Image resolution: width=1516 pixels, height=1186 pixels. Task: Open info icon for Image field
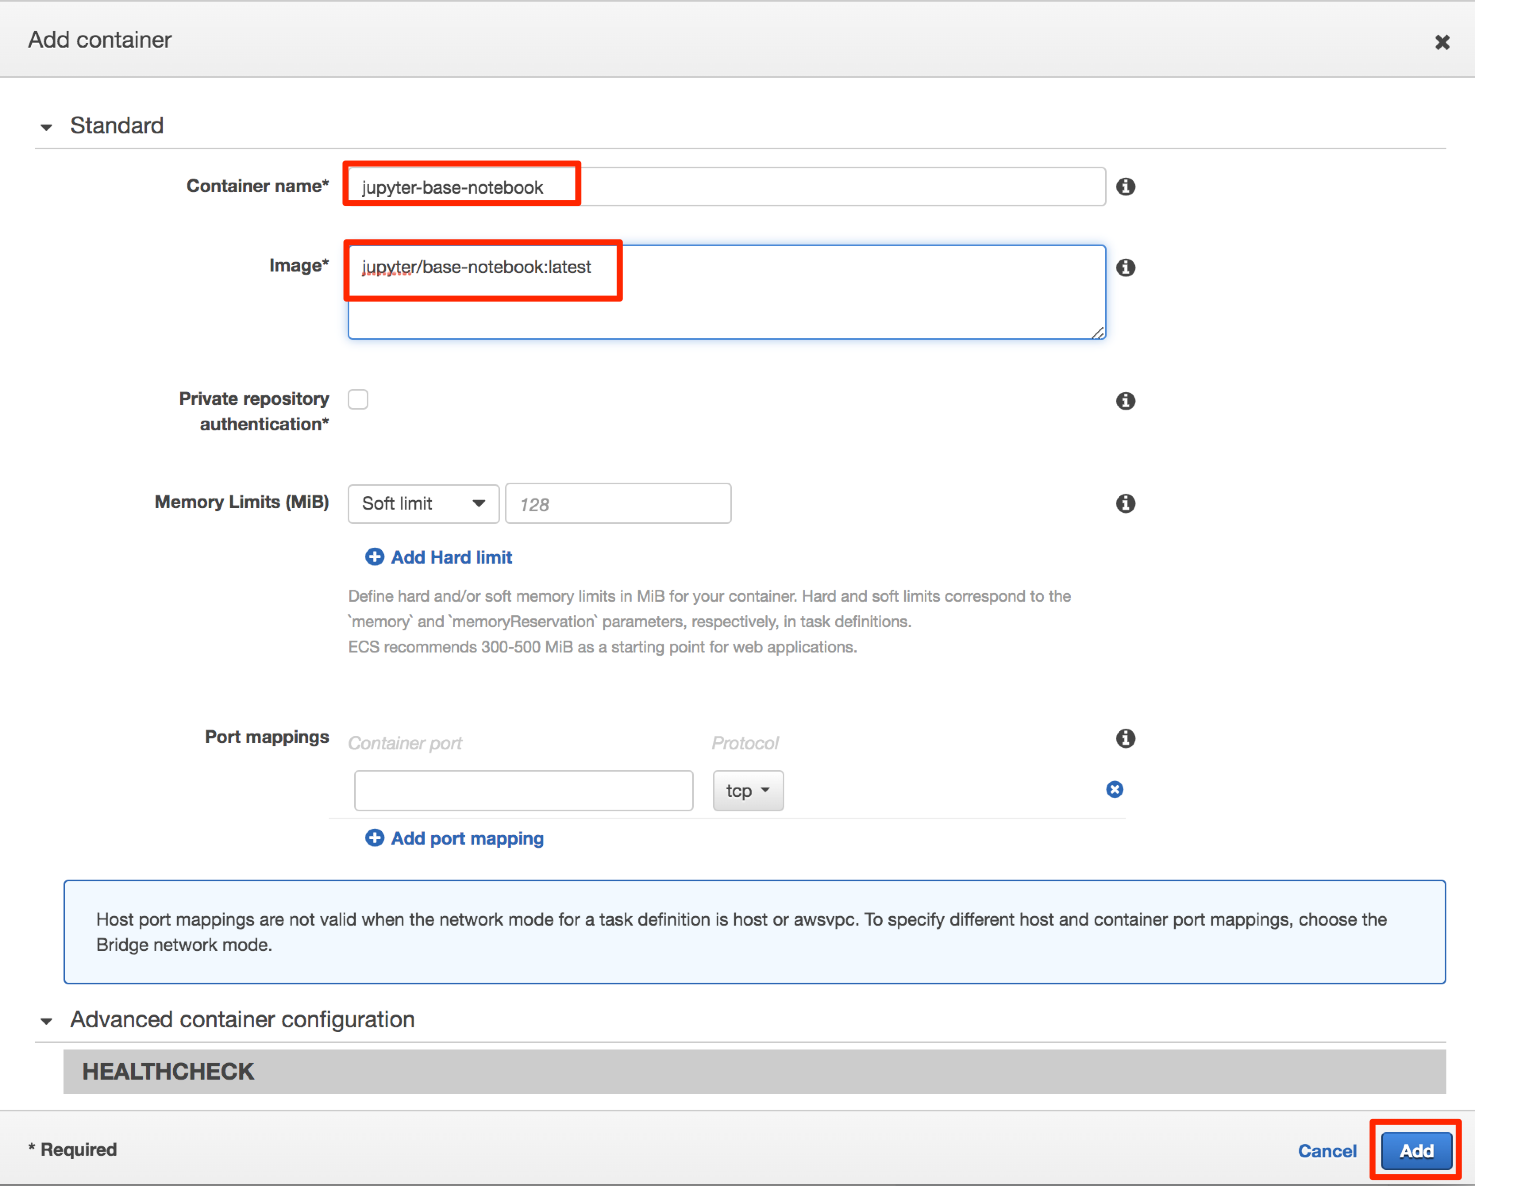click(x=1126, y=268)
